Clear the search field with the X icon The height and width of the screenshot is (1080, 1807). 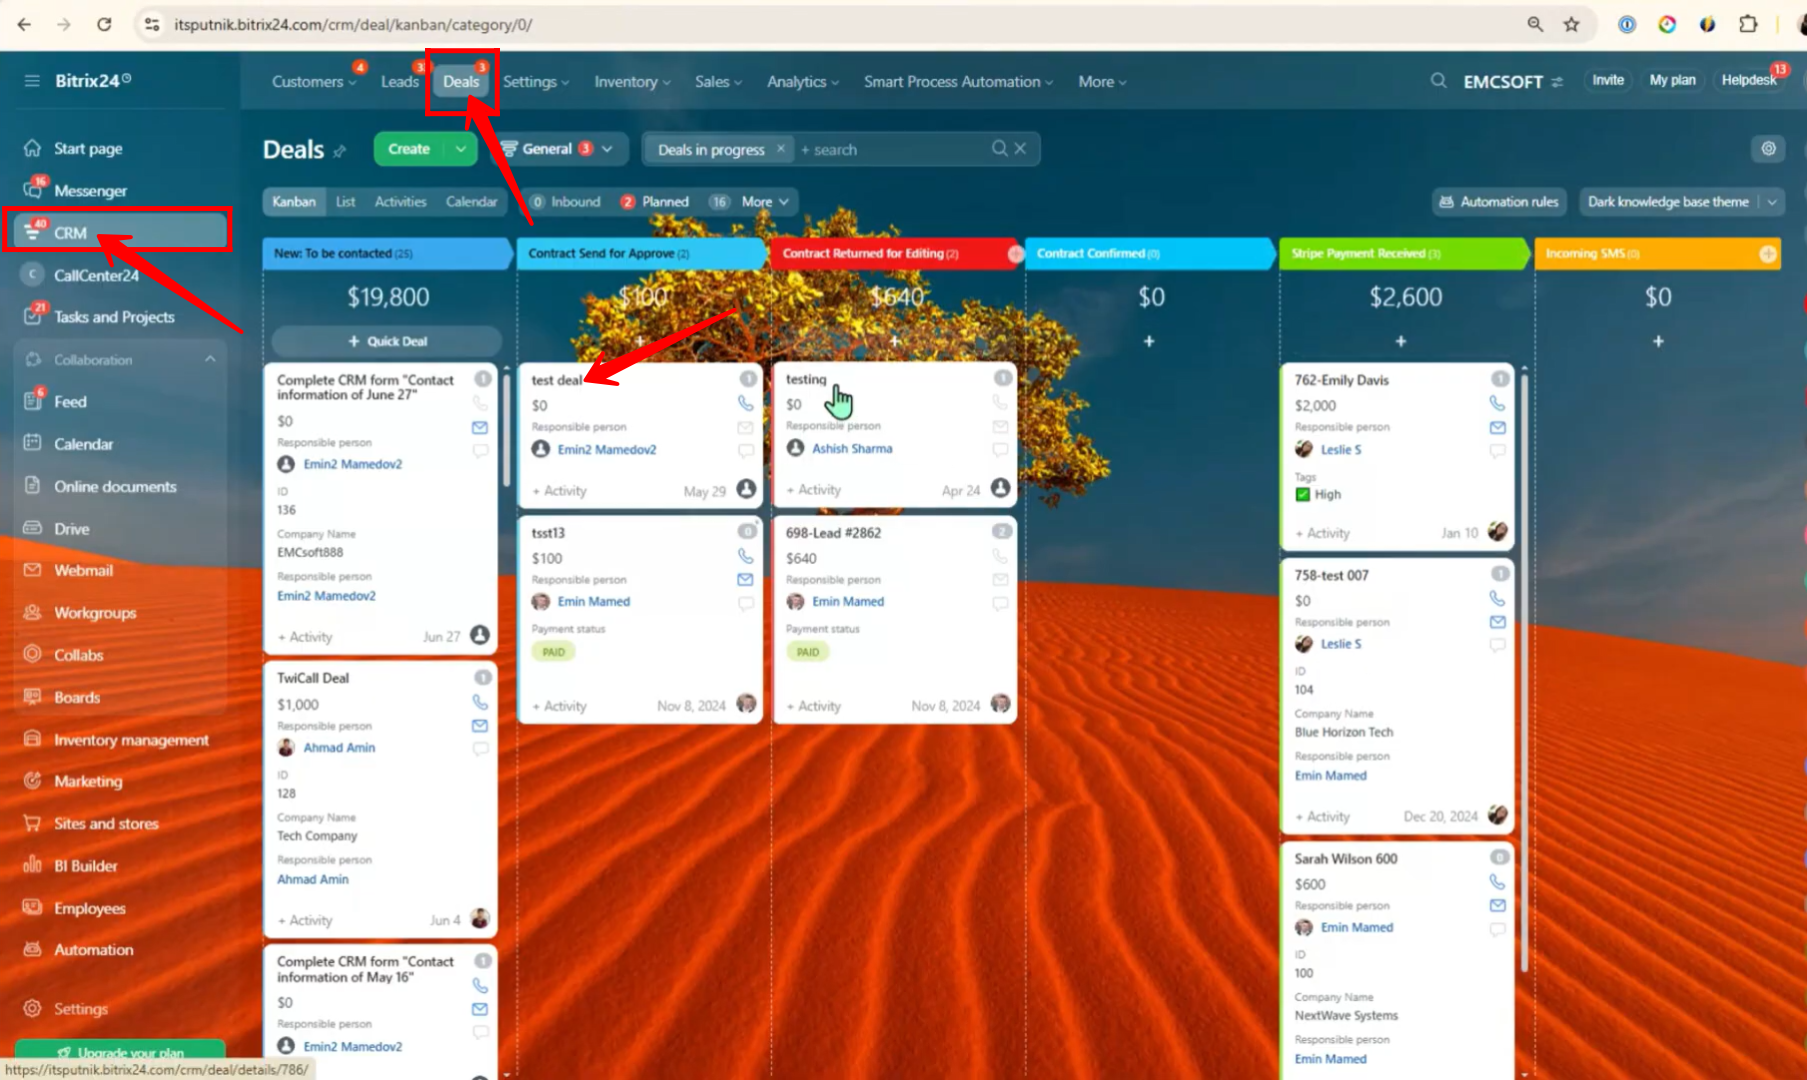click(x=1020, y=149)
